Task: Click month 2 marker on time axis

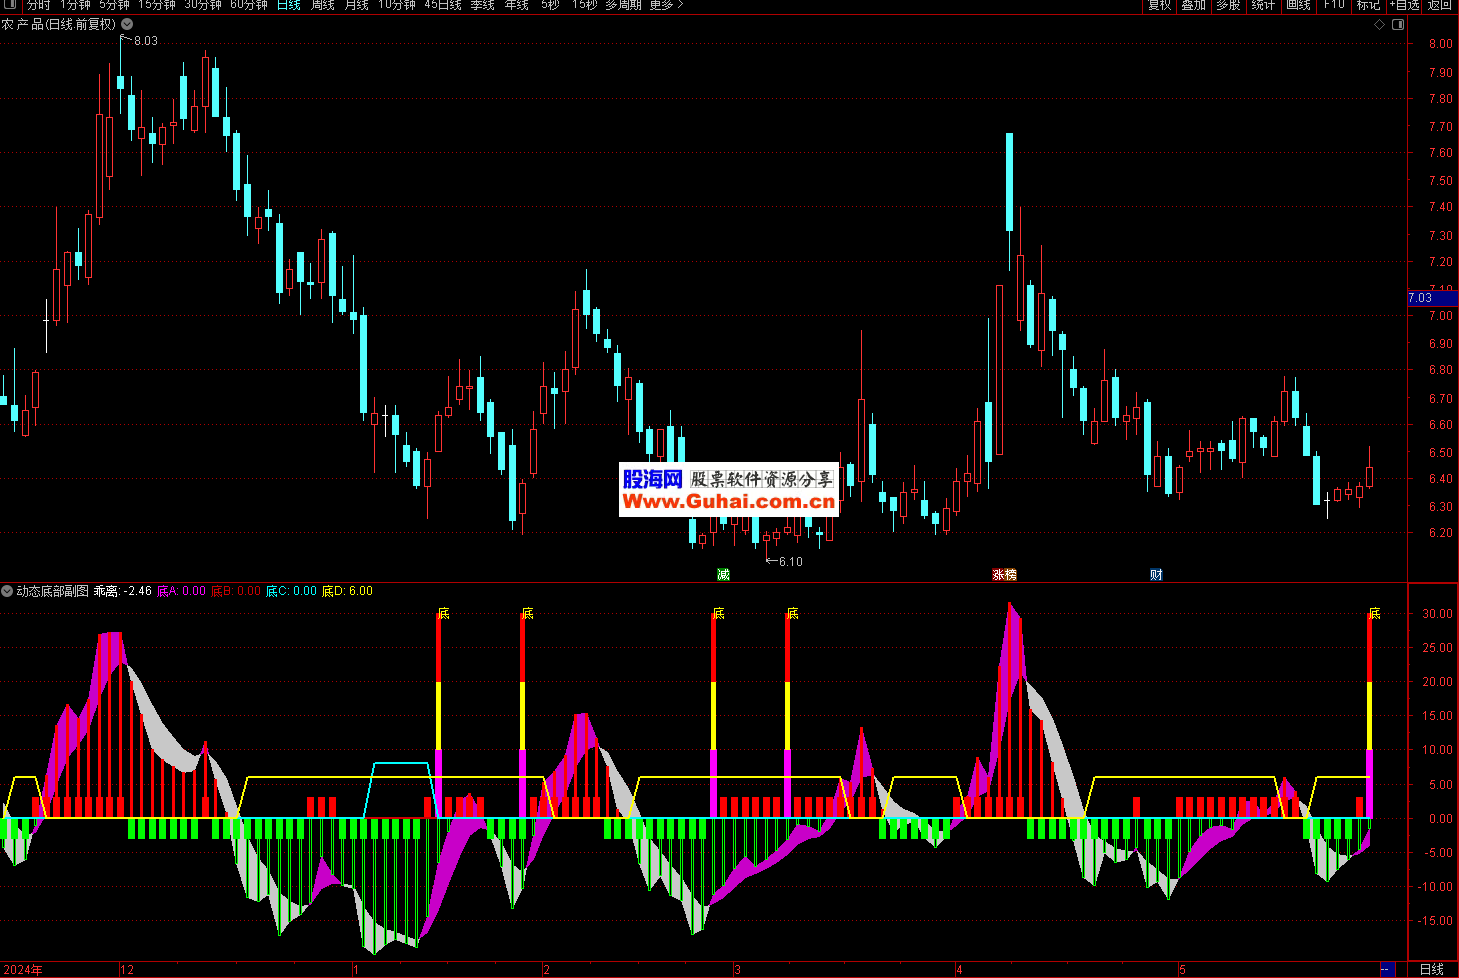Action: click(x=546, y=970)
